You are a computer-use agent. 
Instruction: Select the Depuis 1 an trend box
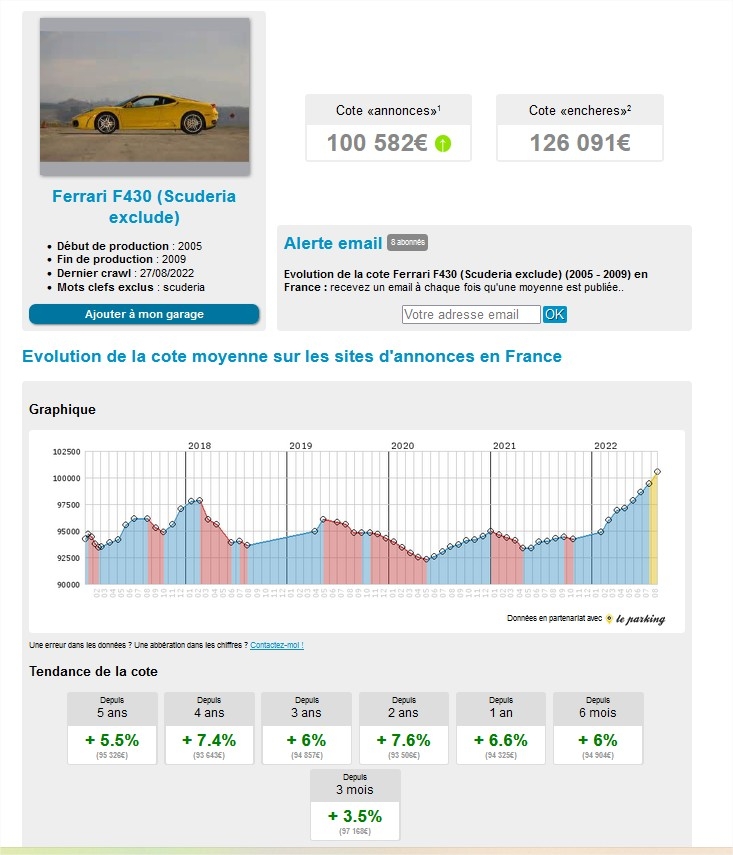click(x=501, y=728)
